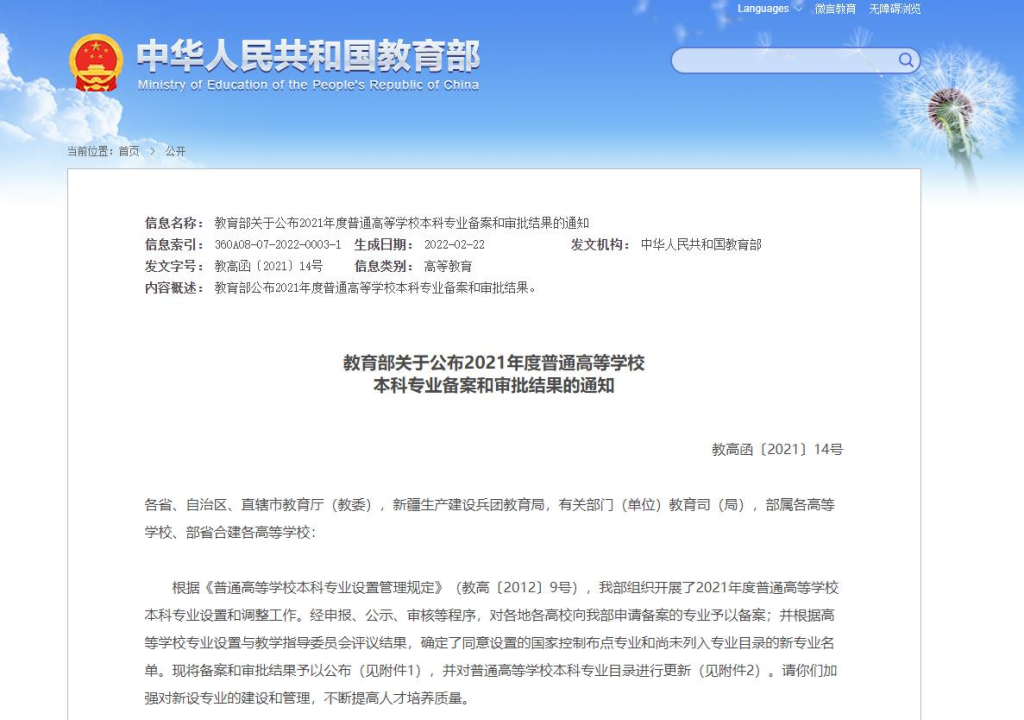
Task: Click the 内容概述 summary text
Action: click(376, 287)
